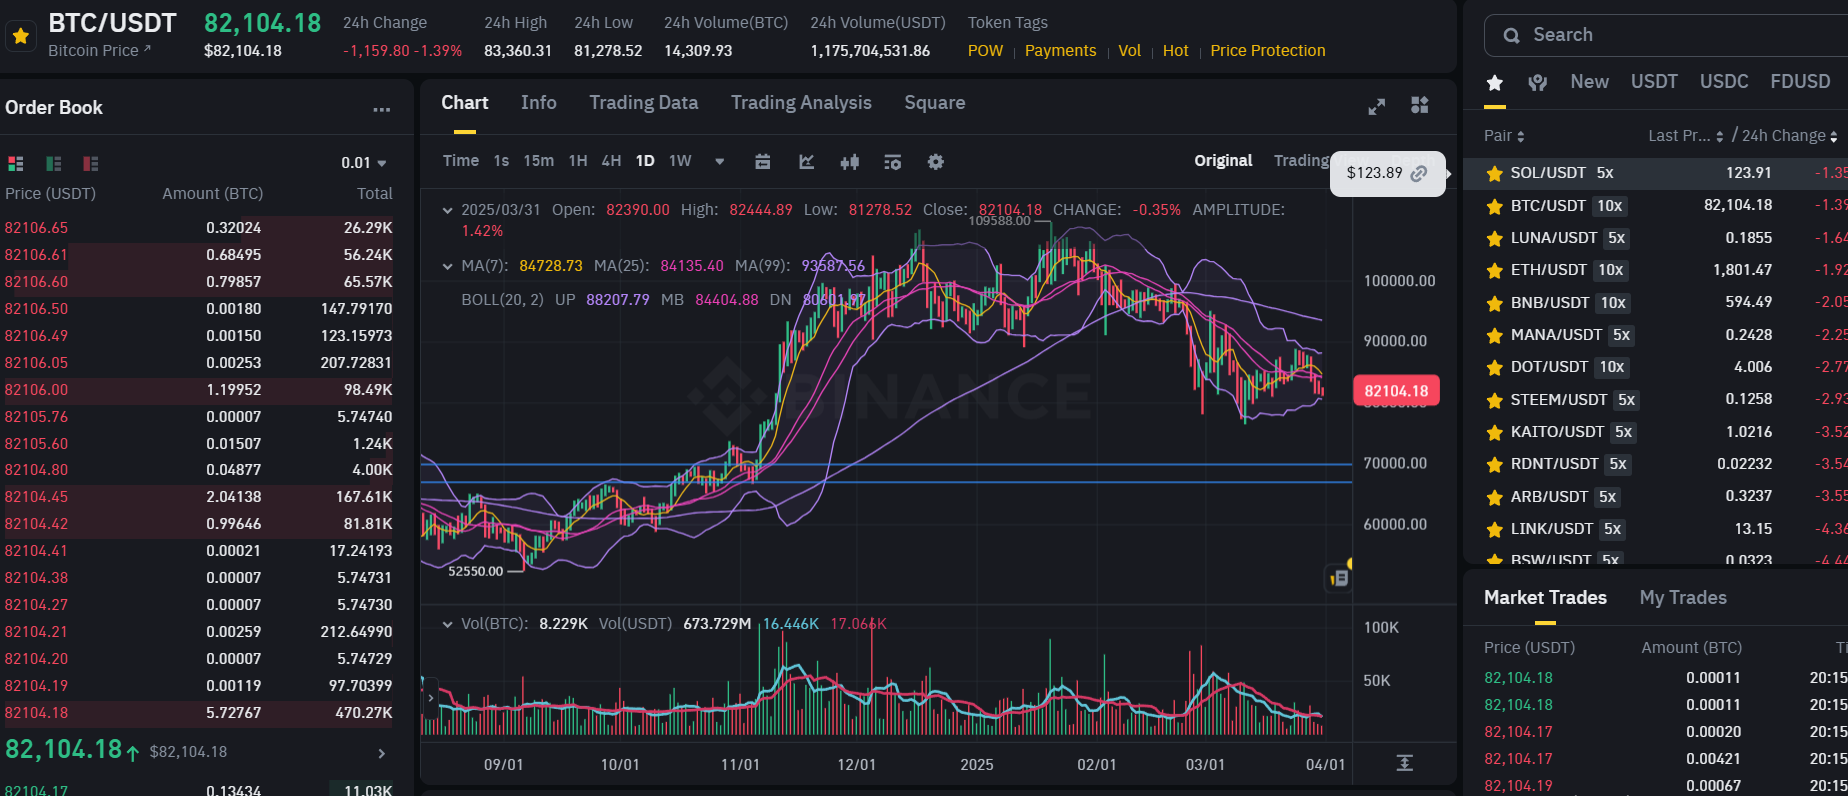Open the dropdown for more chart intervals

[x=719, y=161]
